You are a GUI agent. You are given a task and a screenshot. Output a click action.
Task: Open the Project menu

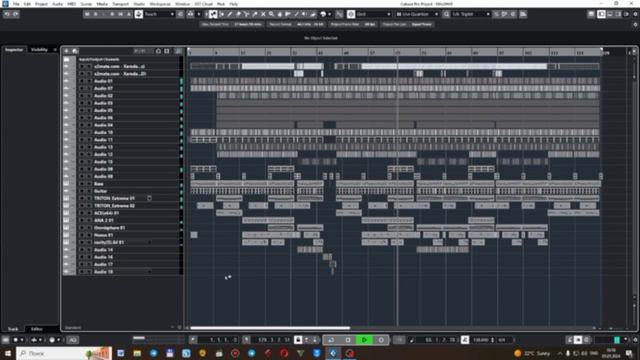tap(41, 4)
